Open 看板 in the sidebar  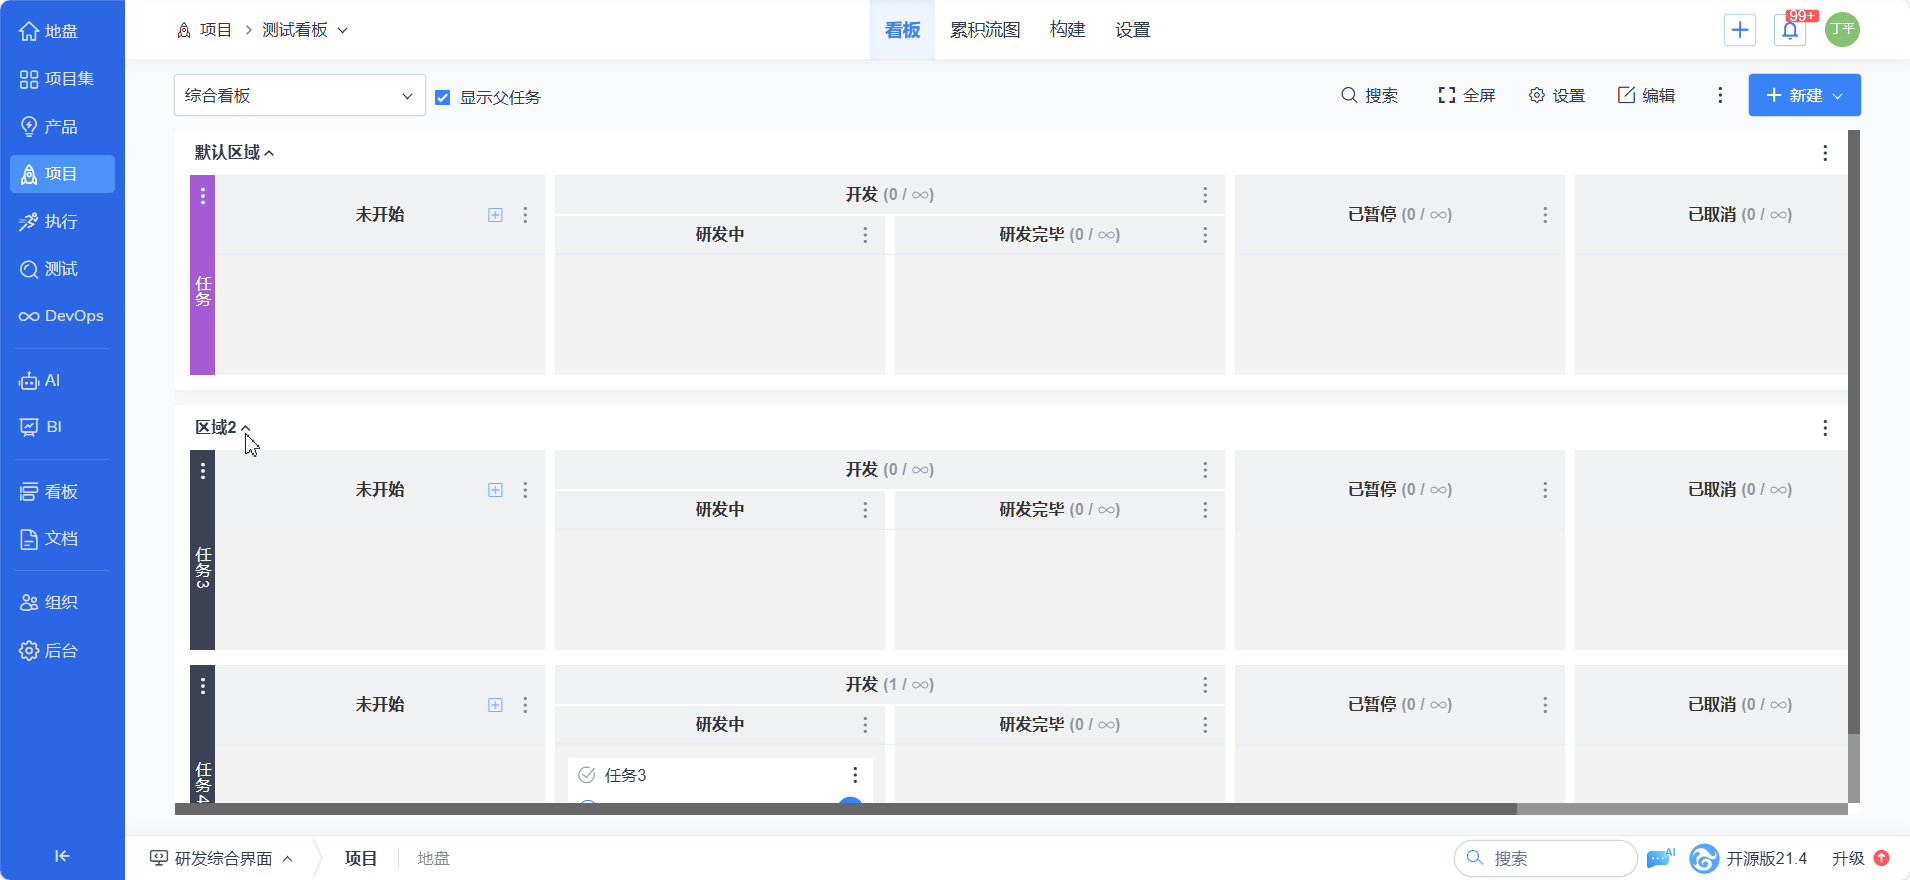[x=62, y=492]
